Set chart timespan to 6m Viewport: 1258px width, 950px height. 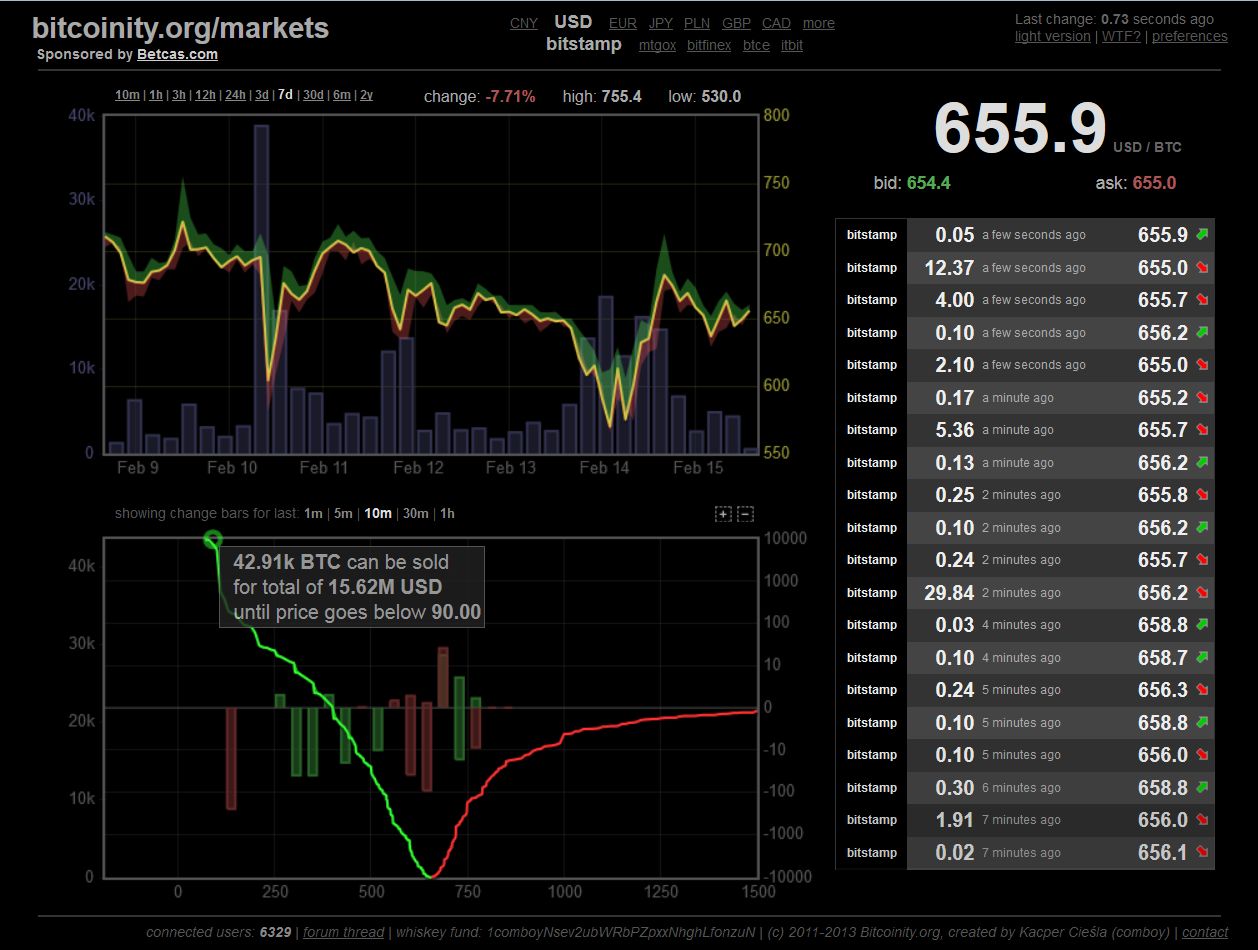[x=342, y=95]
